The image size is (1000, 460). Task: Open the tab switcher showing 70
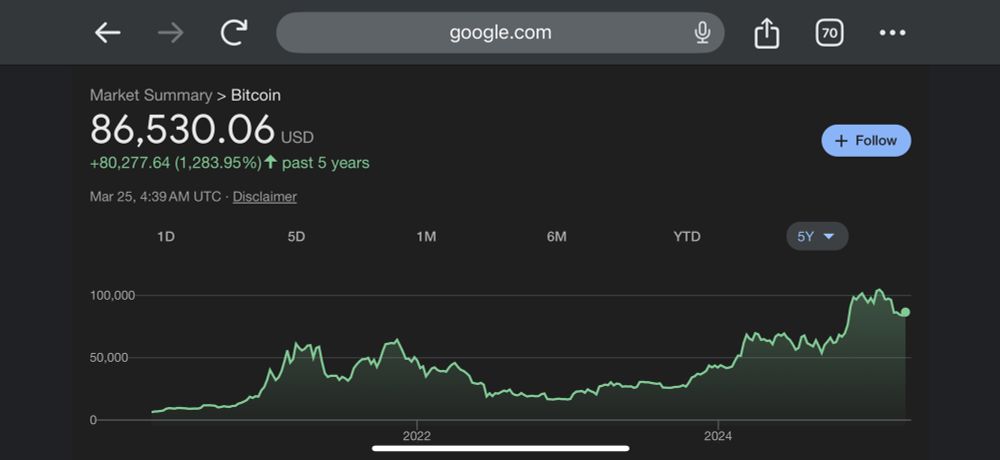pos(829,33)
